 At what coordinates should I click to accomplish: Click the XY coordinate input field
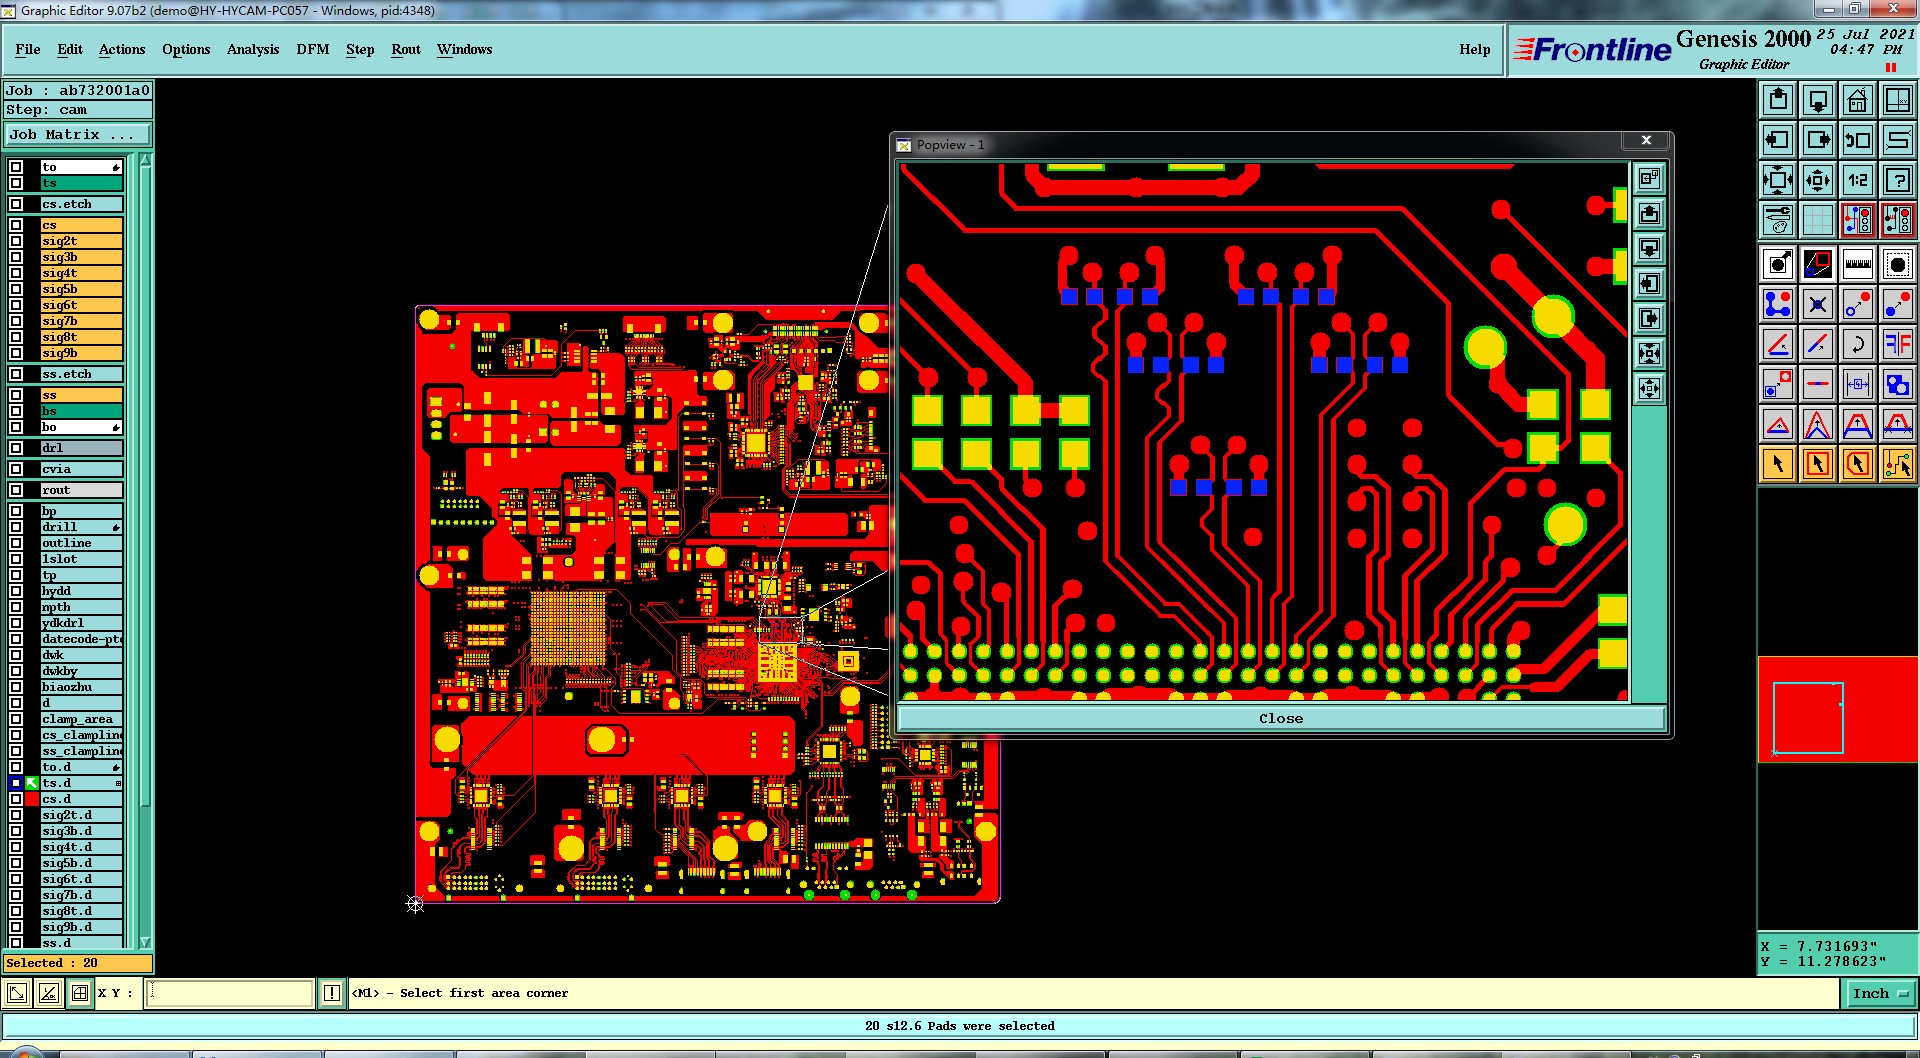tap(230, 993)
